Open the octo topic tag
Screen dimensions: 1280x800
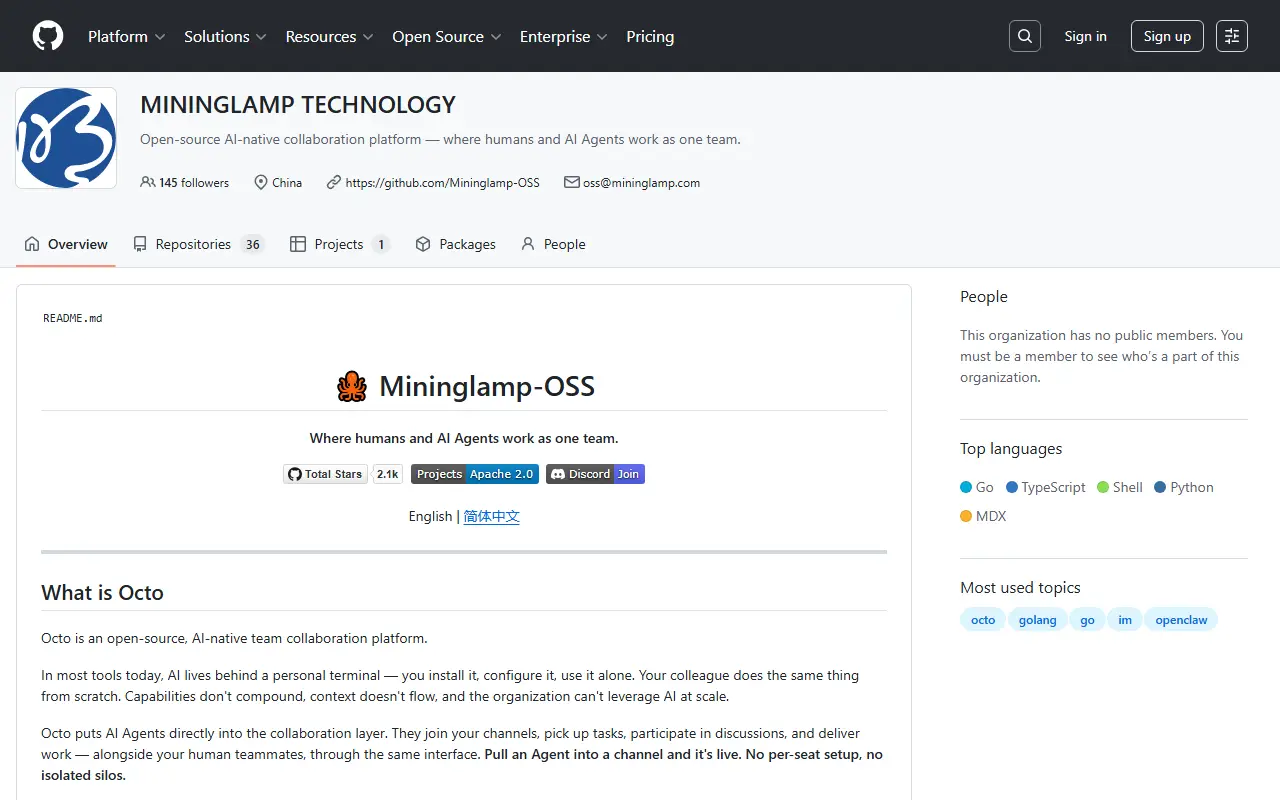tap(983, 620)
